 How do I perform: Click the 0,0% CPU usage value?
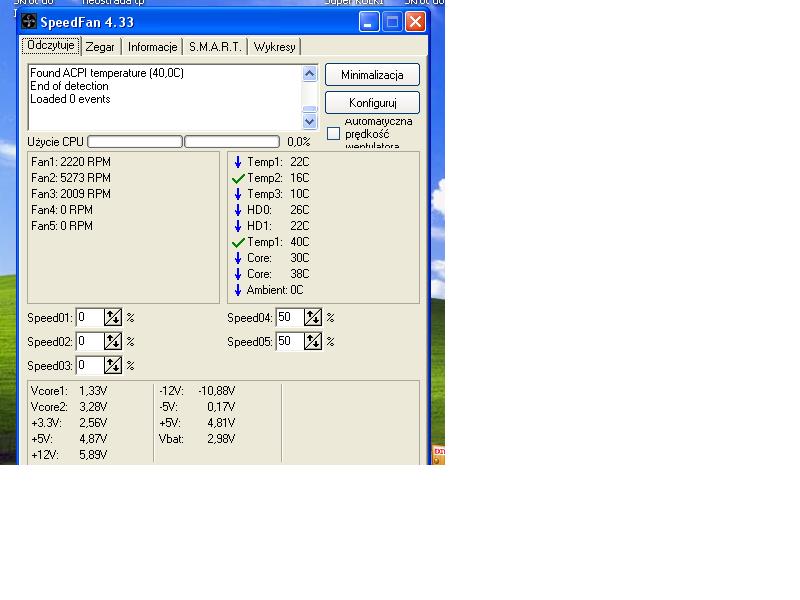(298, 142)
